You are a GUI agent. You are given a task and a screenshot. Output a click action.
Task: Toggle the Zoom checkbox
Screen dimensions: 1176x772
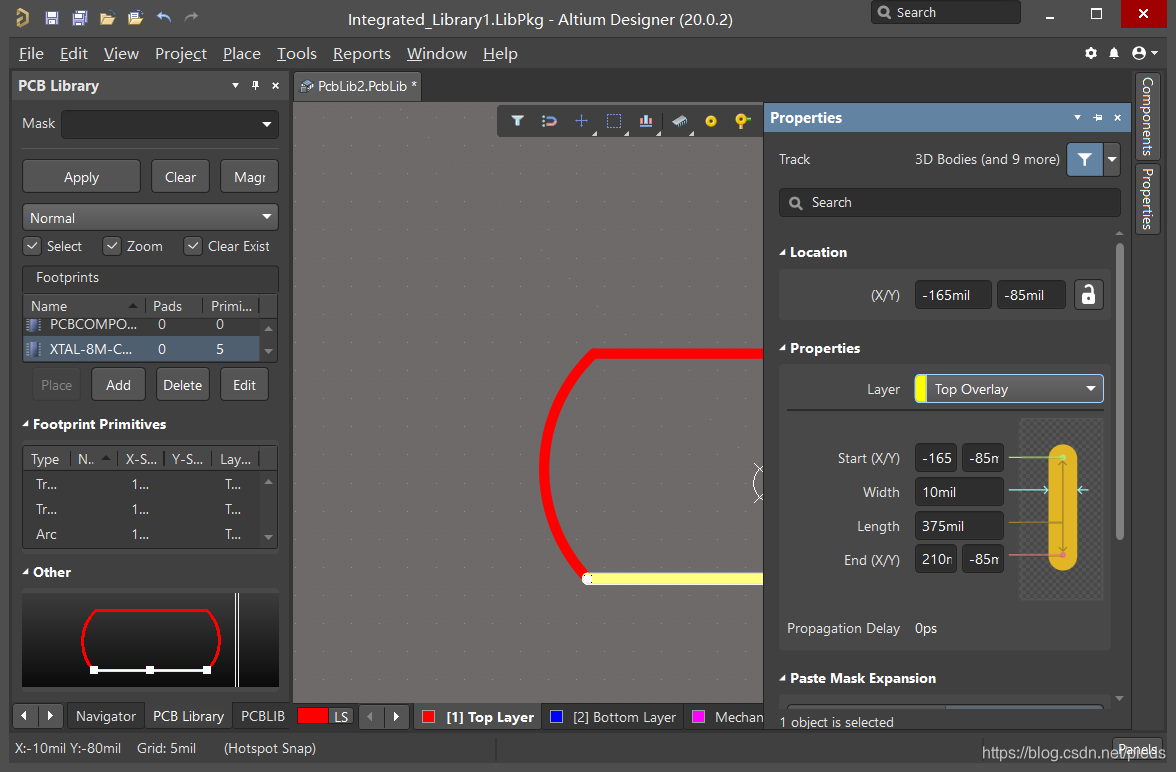112,246
